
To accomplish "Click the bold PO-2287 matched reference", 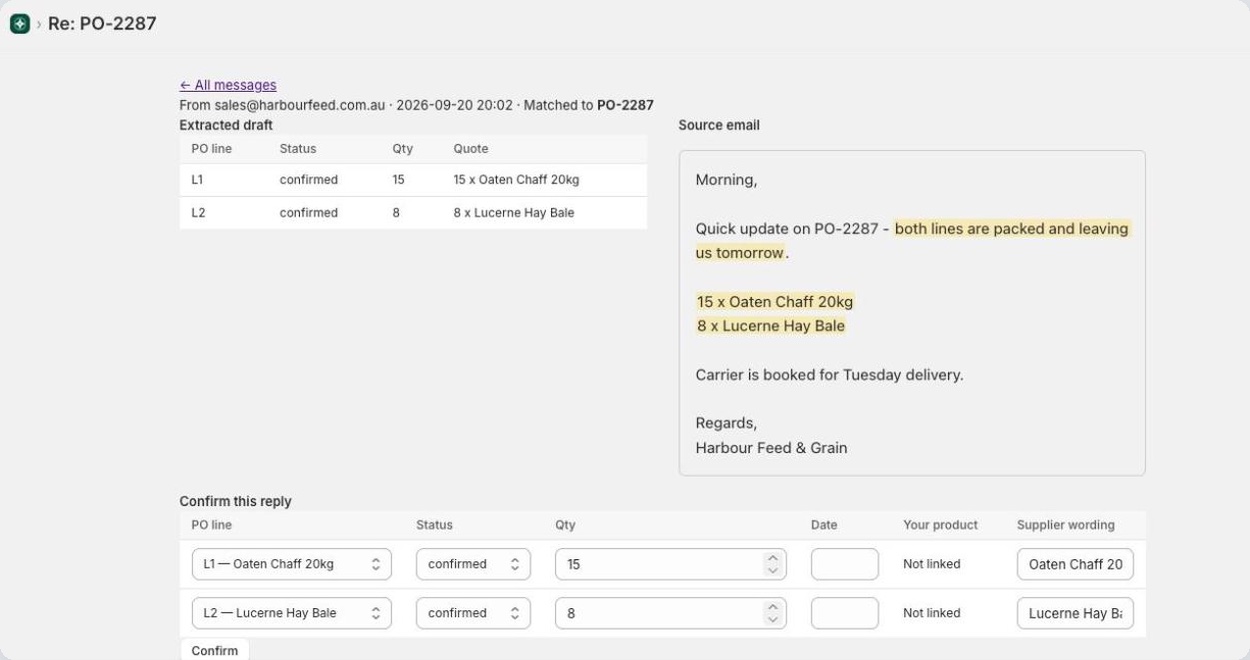I will pos(625,105).
